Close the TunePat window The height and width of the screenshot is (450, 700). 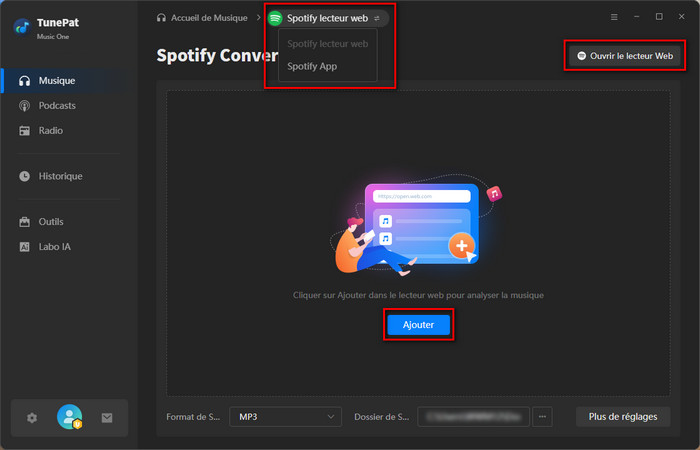(681, 17)
